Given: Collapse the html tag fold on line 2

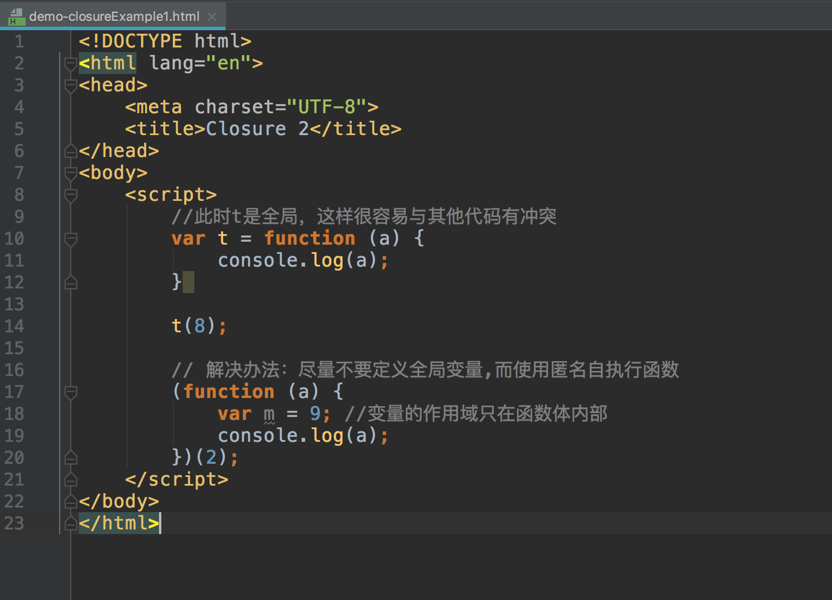Looking at the screenshot, I should [x=71, y=64].
